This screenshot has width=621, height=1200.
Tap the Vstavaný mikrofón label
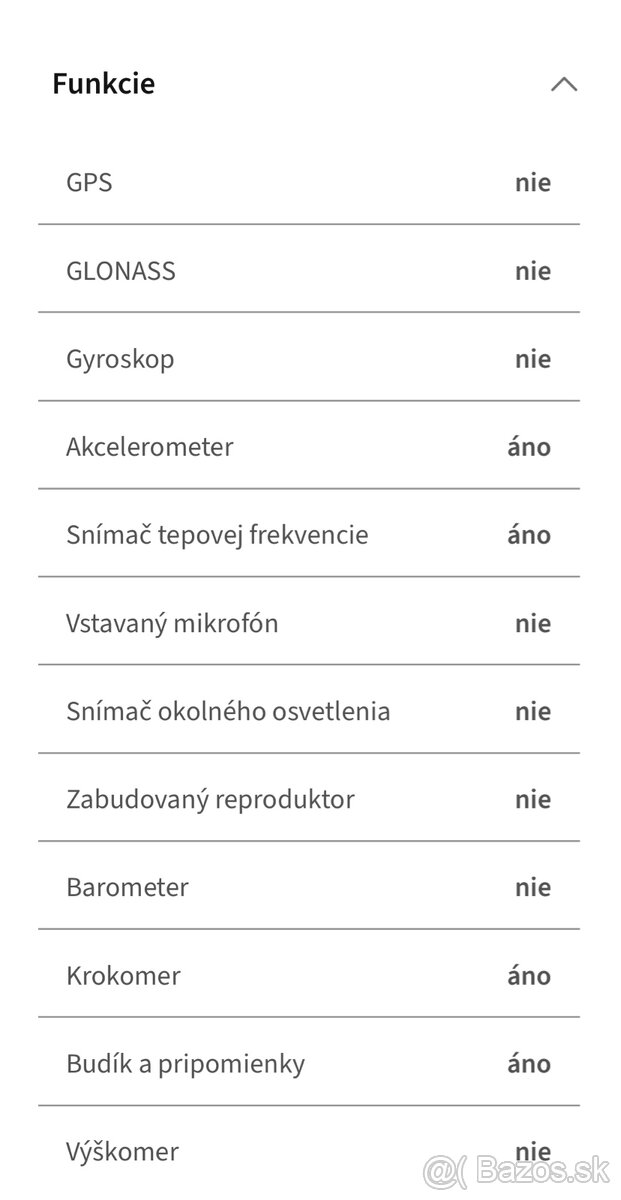click(x=172, y=623)
